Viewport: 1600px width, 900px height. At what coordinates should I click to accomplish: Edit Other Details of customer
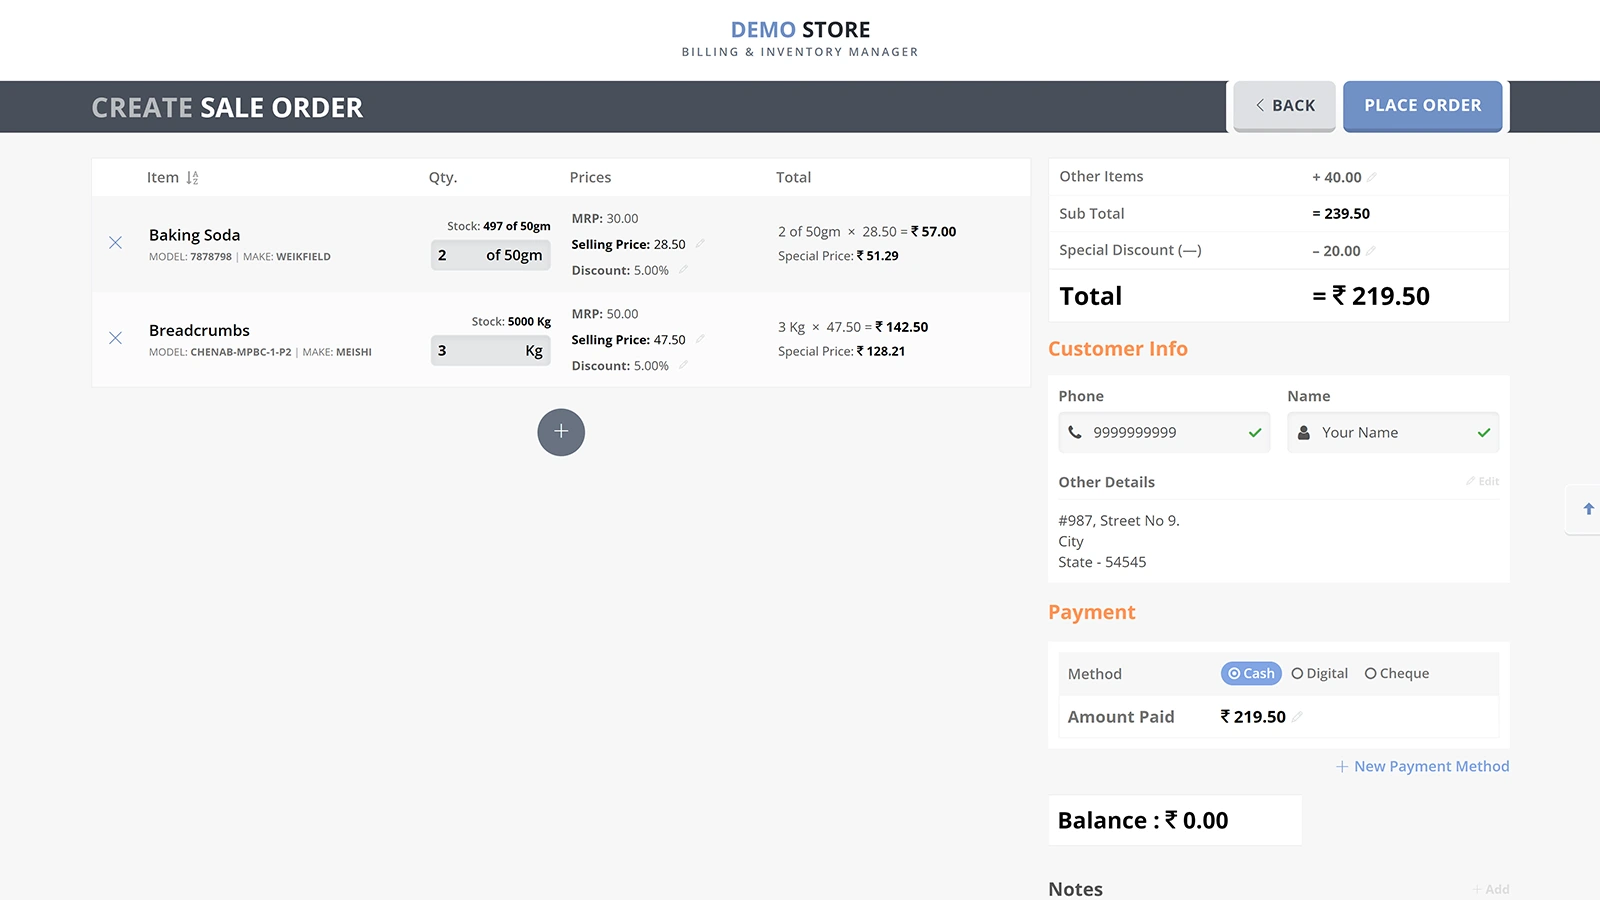(x=1482, y=482)
